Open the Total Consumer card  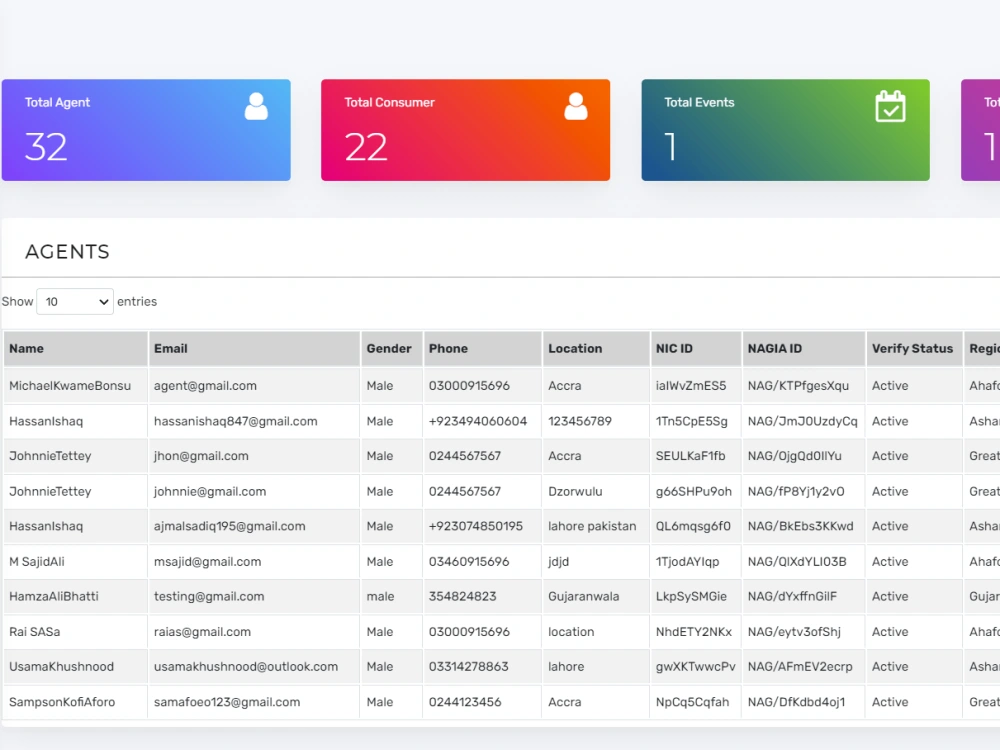466,130
